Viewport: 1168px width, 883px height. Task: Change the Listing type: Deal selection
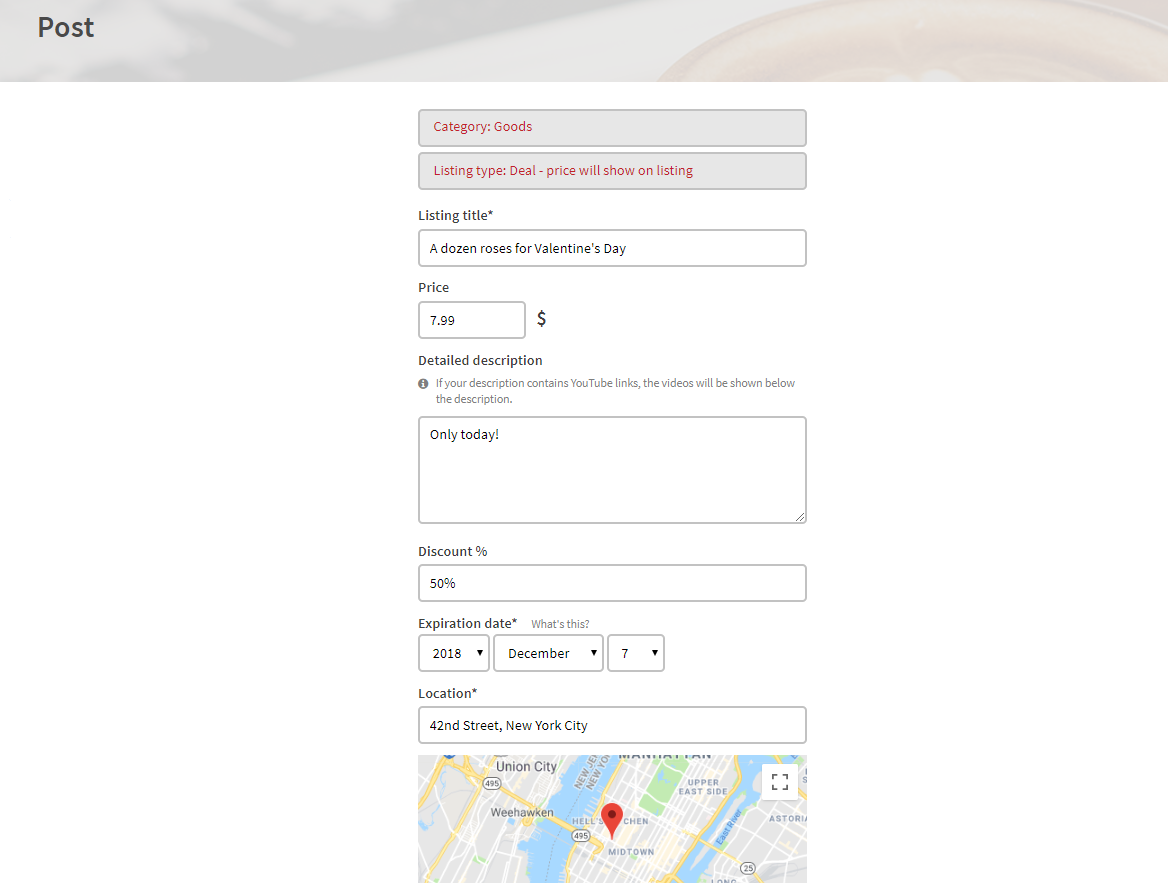[x=612, y=171]
